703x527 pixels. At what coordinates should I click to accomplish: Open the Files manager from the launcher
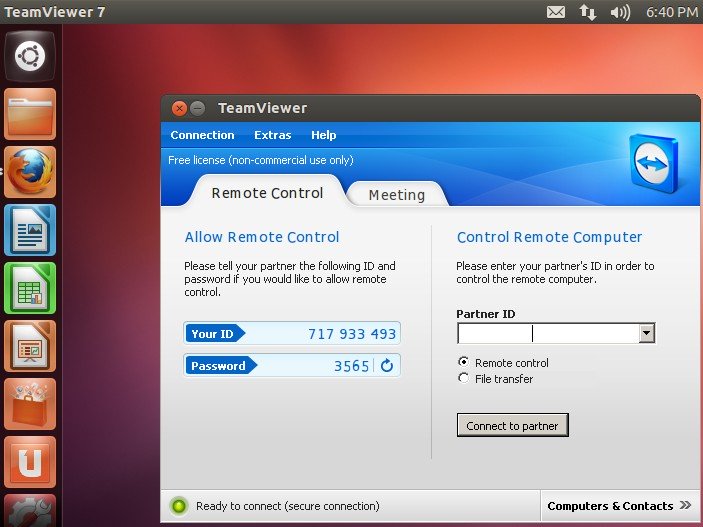[x=30, y=114]
